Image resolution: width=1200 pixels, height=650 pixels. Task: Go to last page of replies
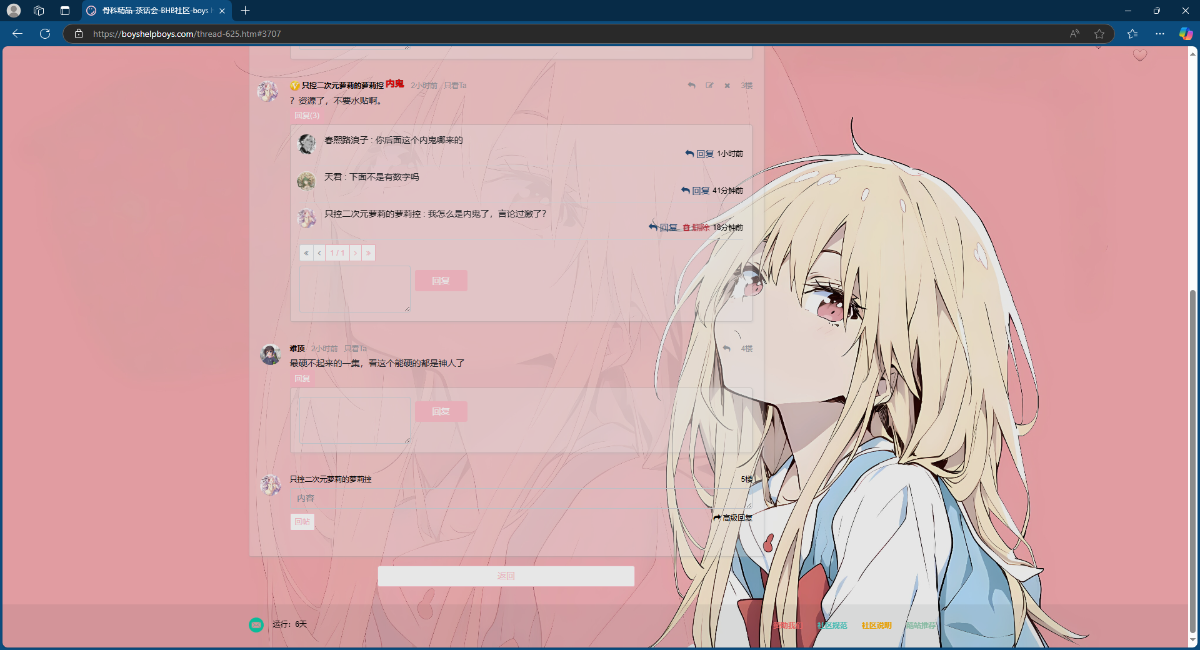pos(368,253)
